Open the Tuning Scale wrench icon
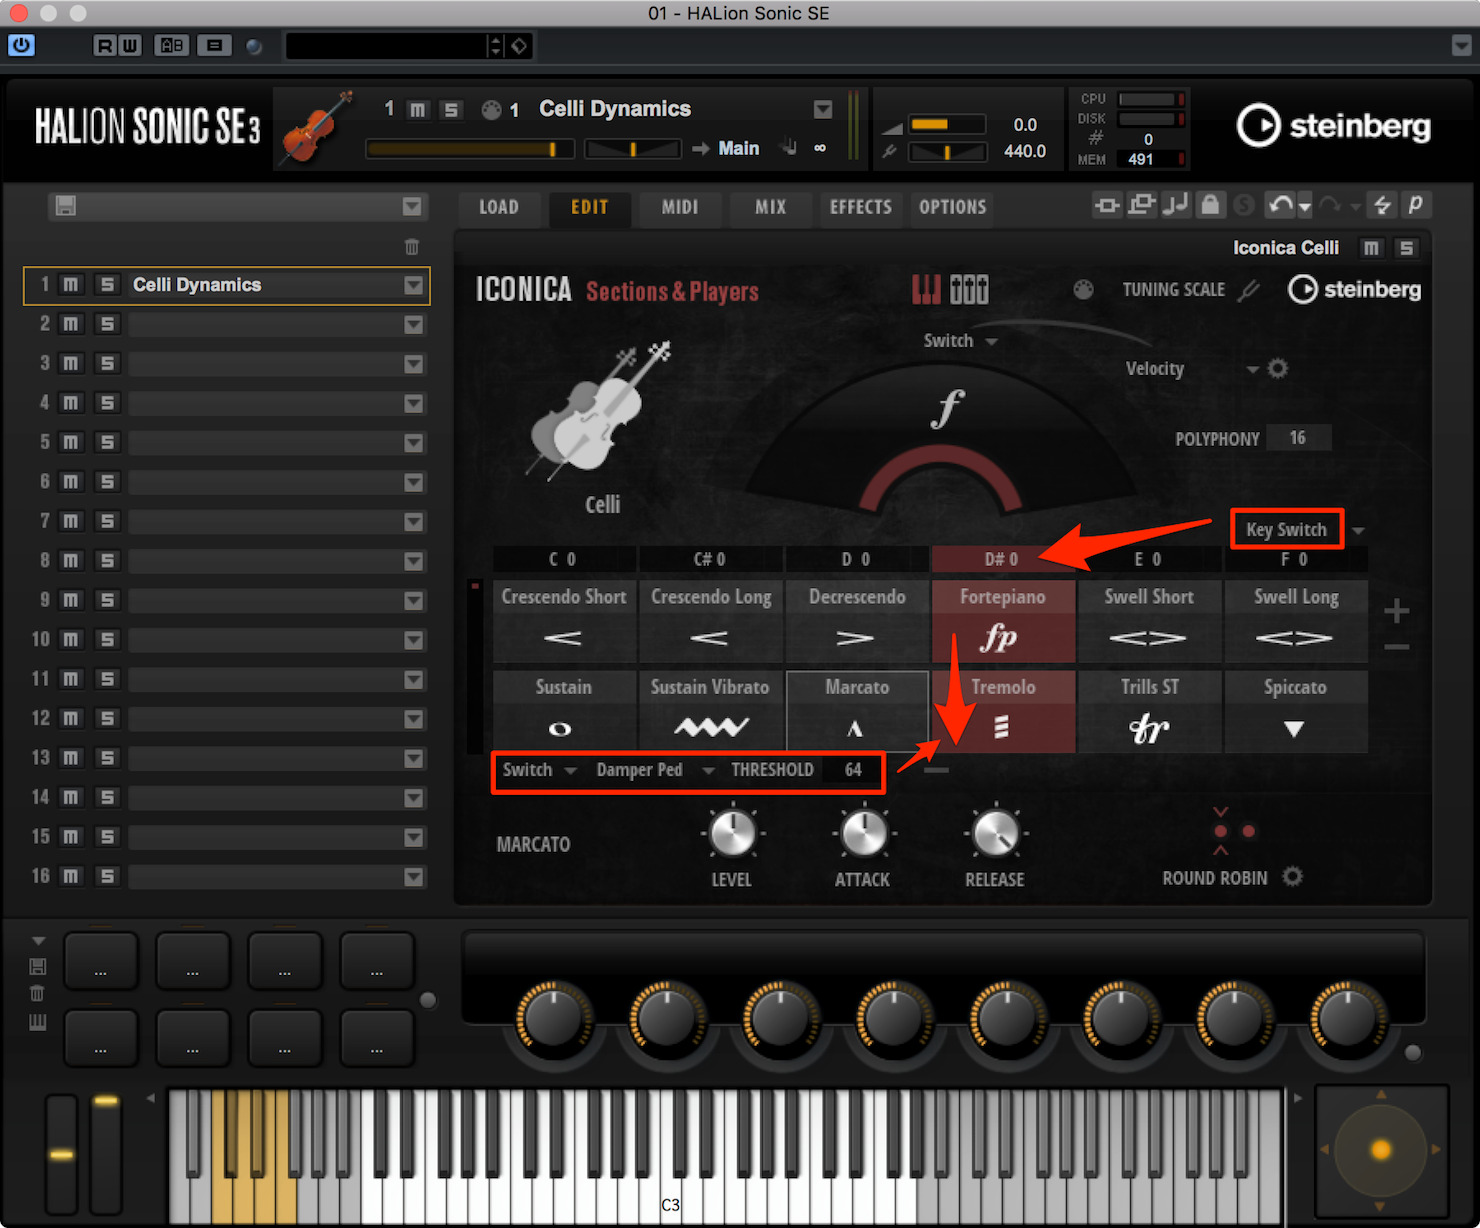The height and width of the screenshot is (1228, 1480). (1249, 290)
